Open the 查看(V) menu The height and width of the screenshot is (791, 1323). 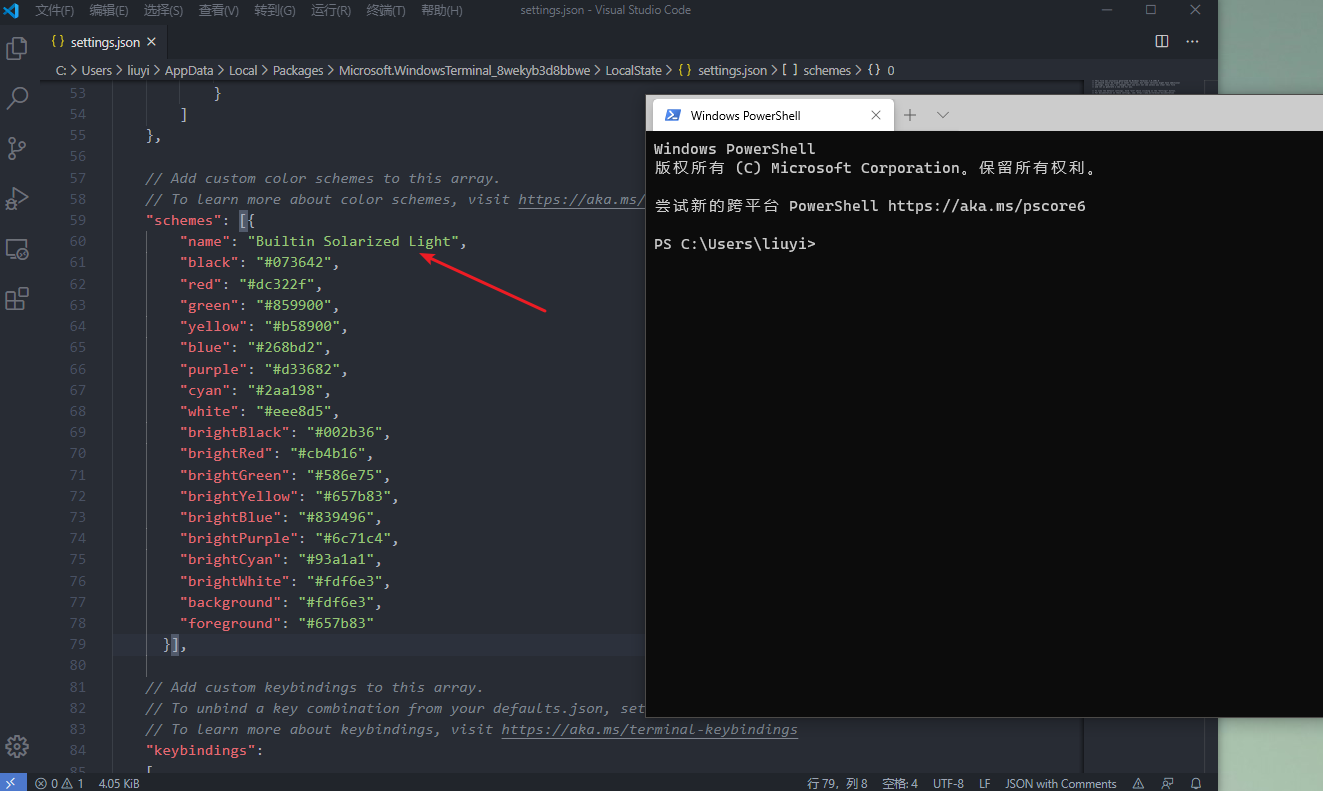point(218,10)
